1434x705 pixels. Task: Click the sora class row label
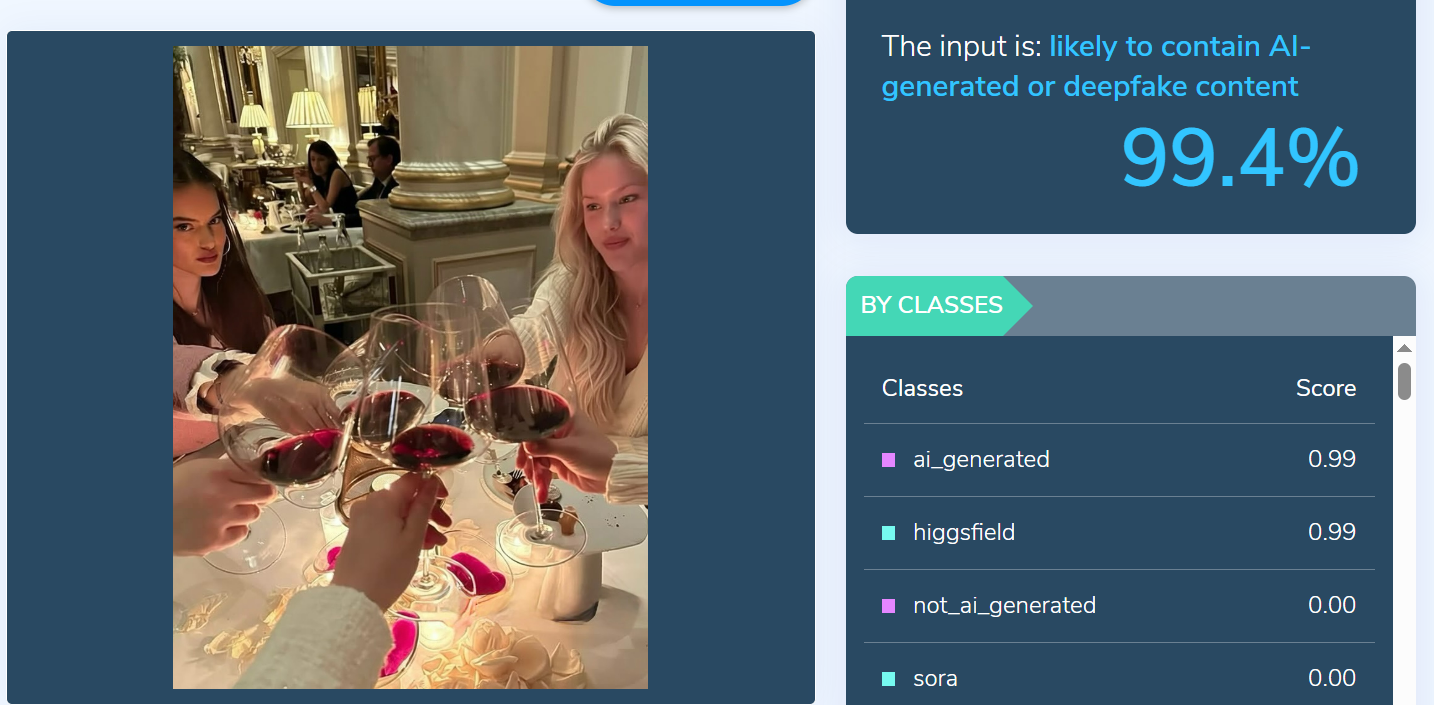coord(935,679)
